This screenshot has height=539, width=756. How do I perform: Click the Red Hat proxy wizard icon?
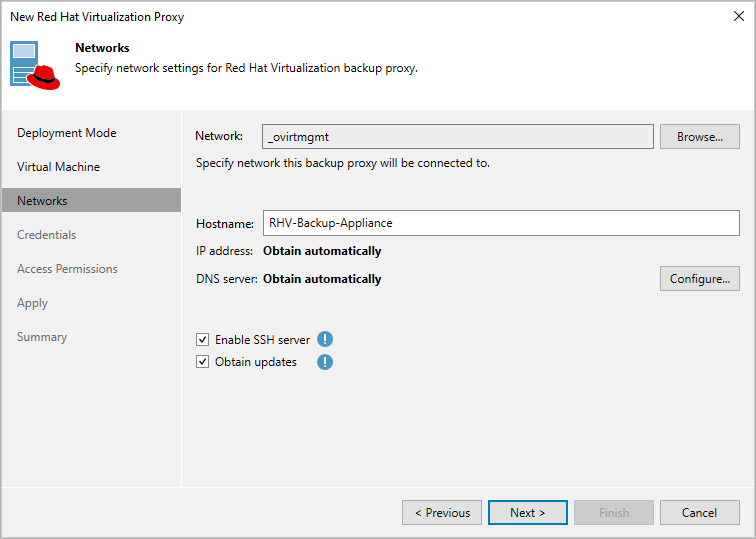[x=35, y=65]
